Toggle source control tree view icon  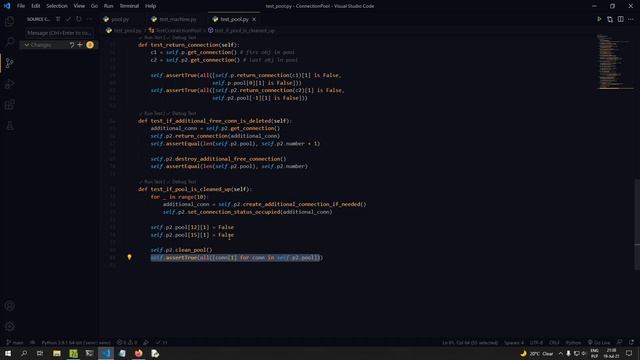point(58,19)
